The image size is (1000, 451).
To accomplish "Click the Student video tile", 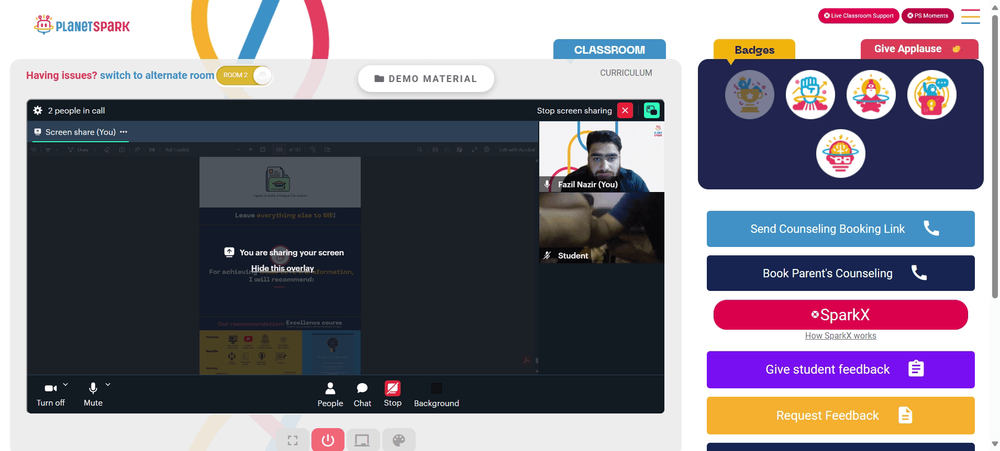I will [x=601, y=228].
